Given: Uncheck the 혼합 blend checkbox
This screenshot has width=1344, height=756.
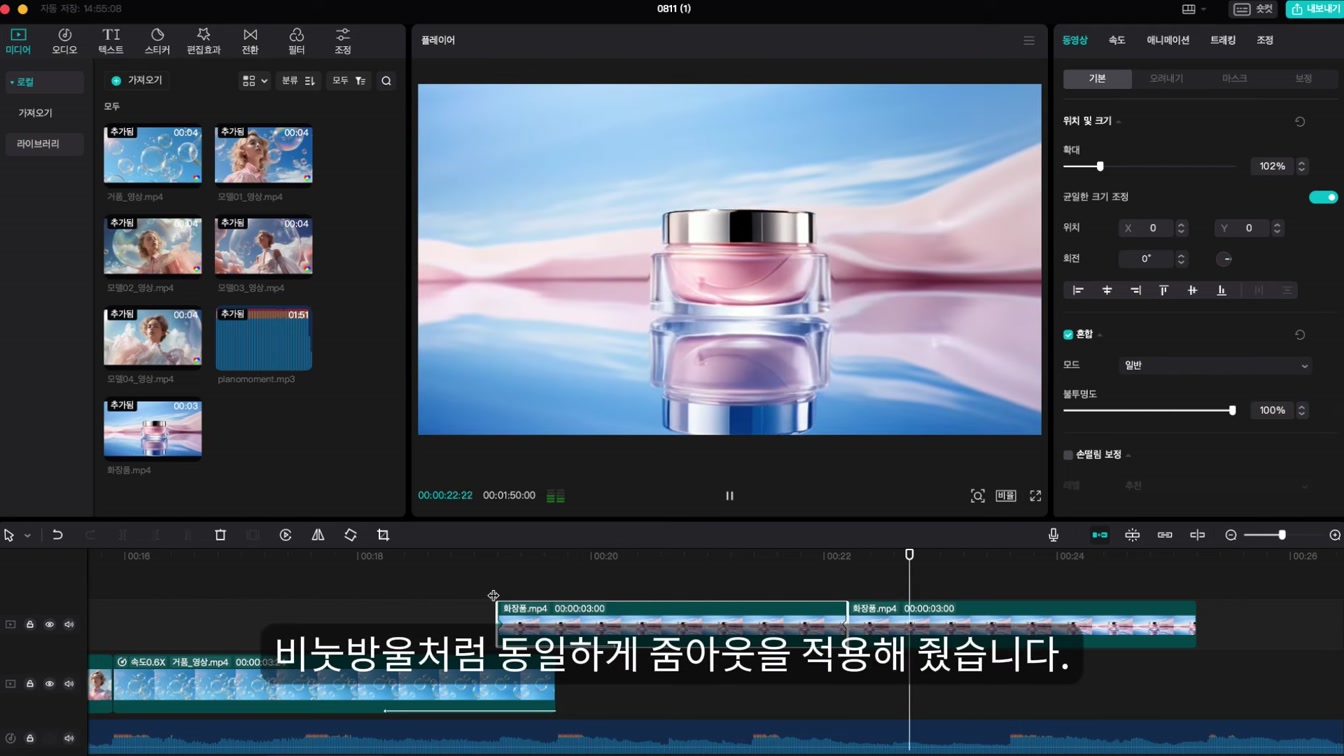Looking at the screenshot, I should 1068,335.
